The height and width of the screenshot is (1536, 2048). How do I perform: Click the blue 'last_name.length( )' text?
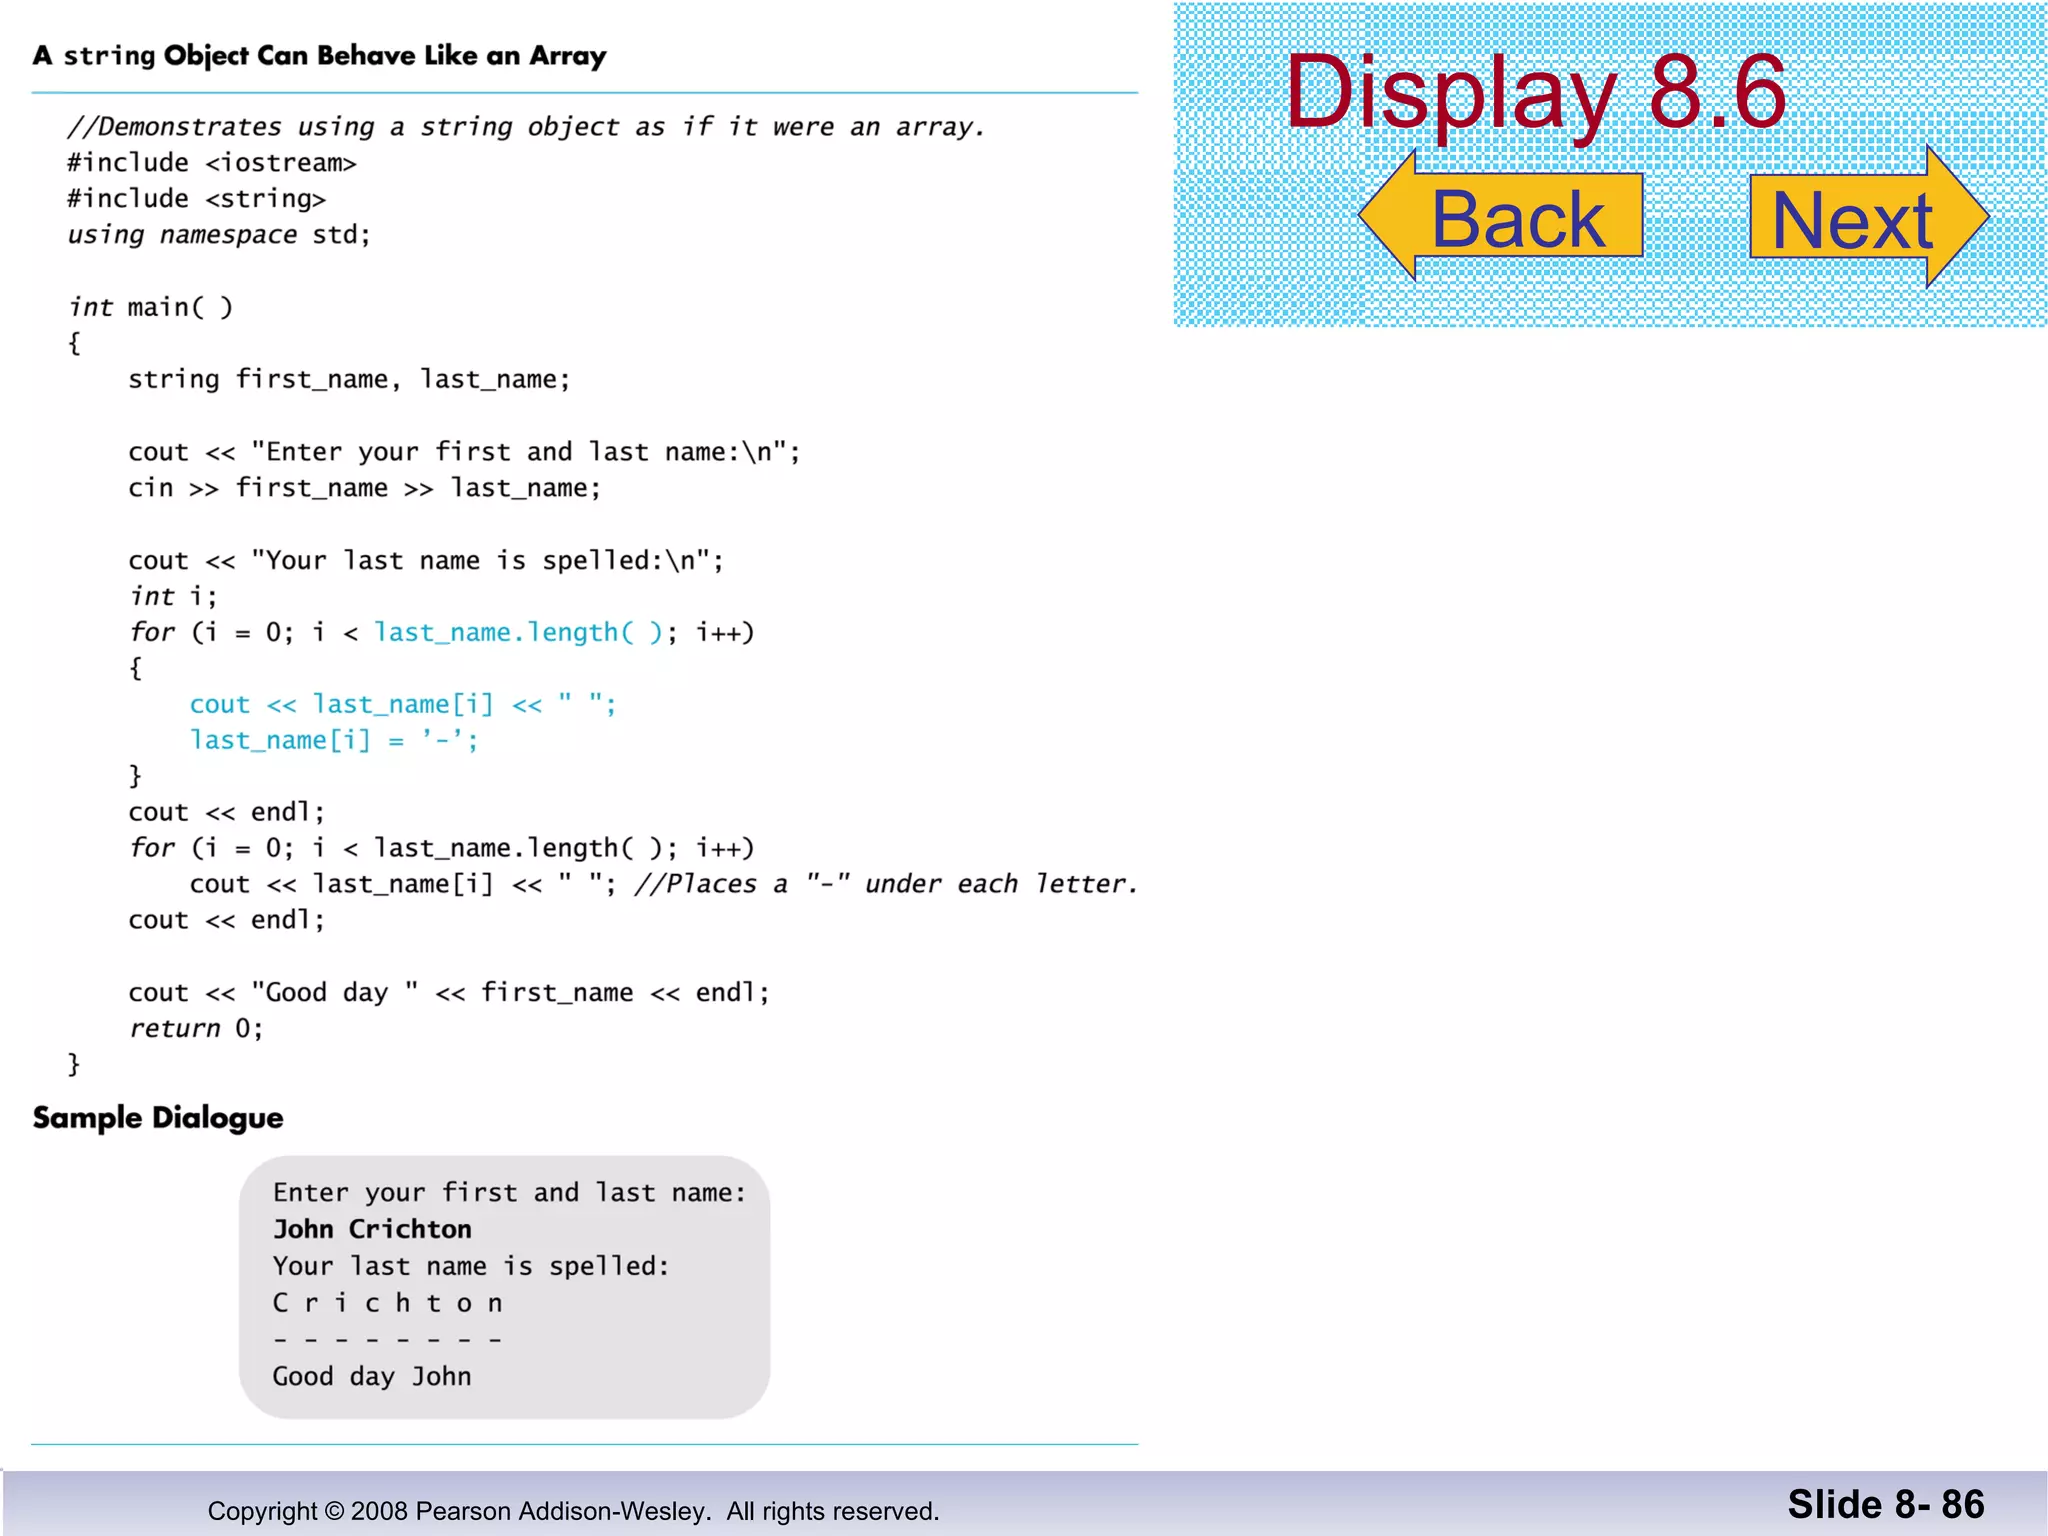(518, 632)
